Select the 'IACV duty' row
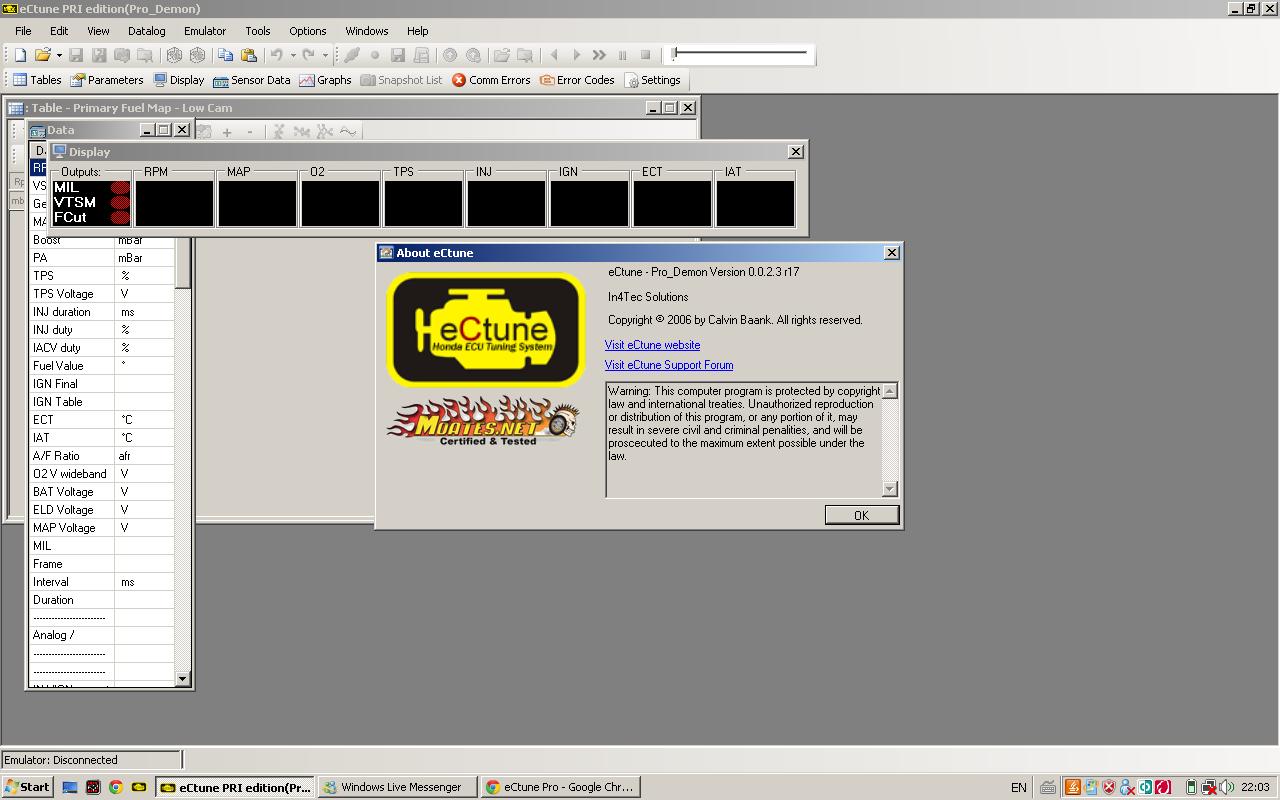Screen dimensions: 1280x800 click(102, 348)
